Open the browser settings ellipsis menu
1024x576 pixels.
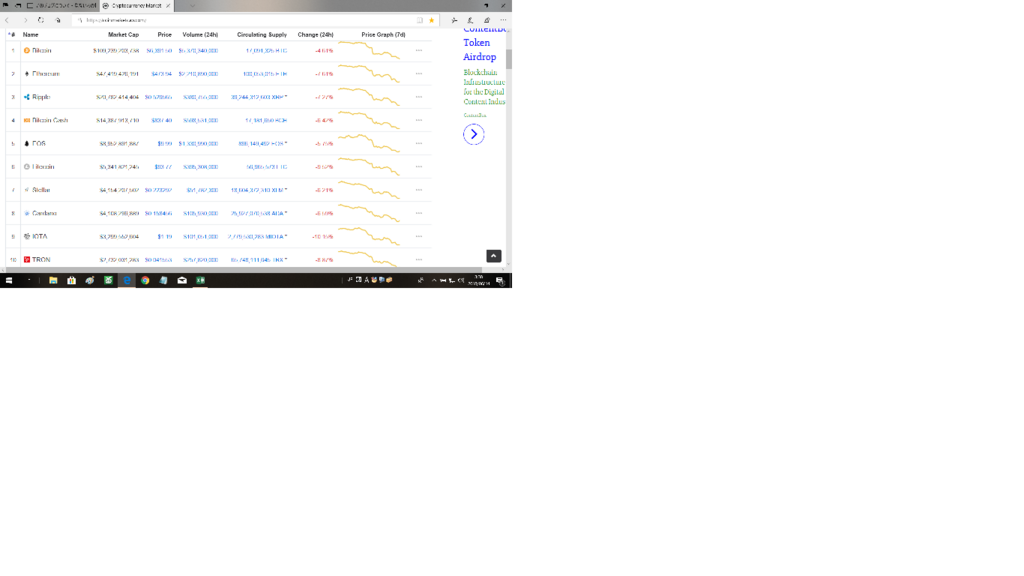503,20
